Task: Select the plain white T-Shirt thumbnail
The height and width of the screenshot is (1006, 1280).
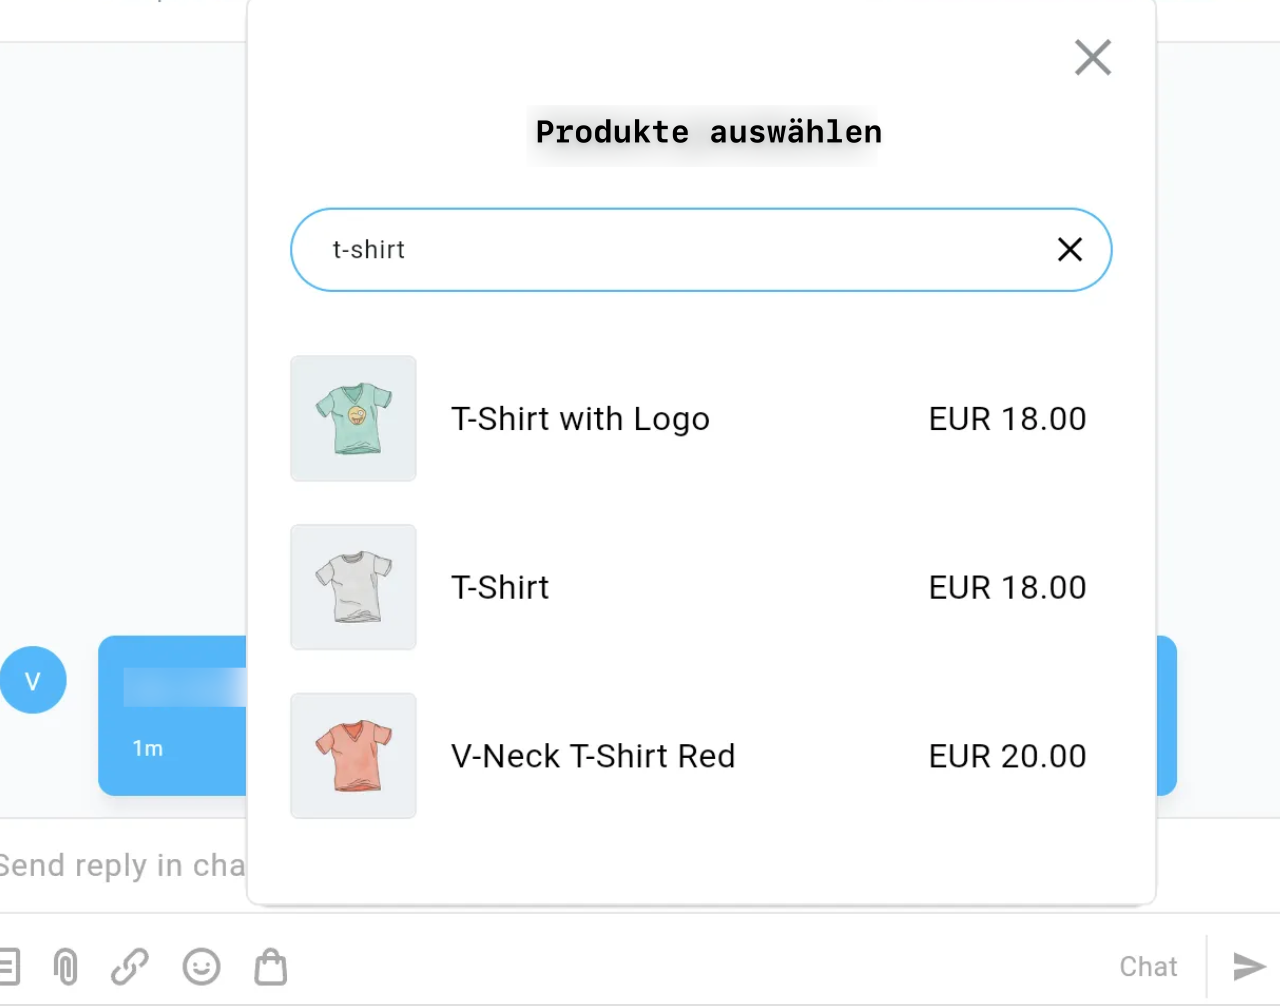Action: (353, 587)
